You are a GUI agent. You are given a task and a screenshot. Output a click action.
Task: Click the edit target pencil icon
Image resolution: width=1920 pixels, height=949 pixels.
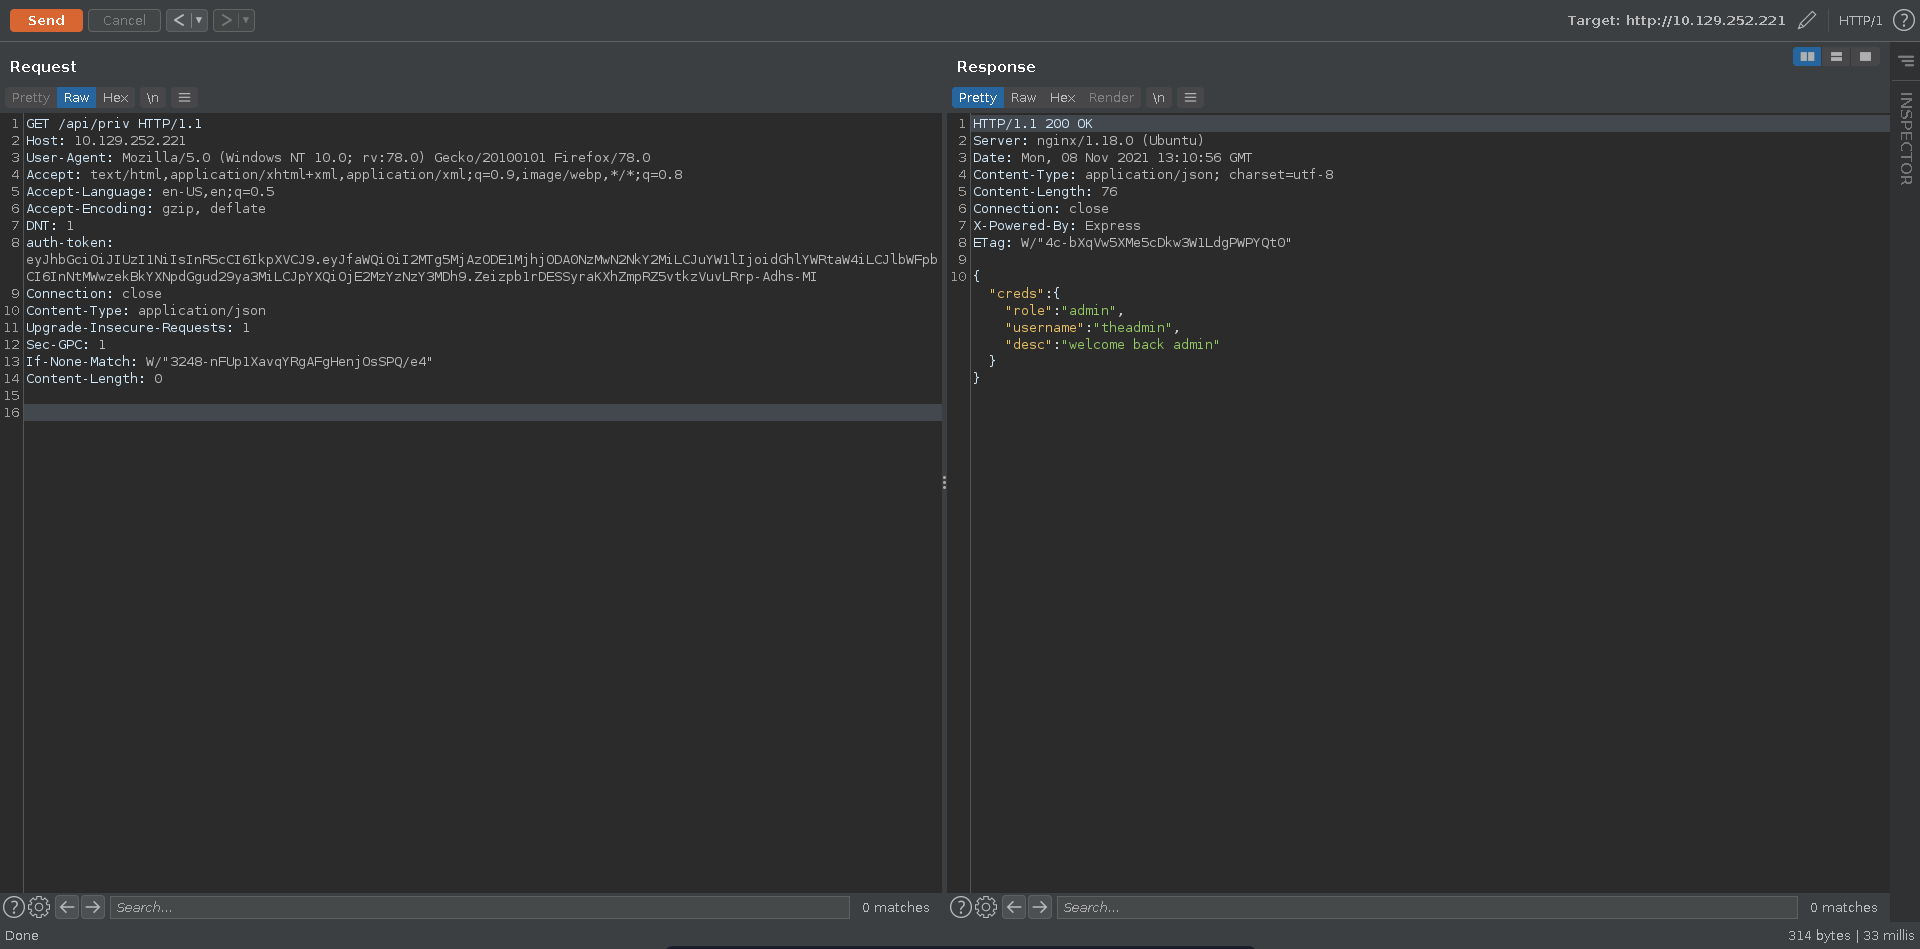pyautogui.click(x=1806, y=20)
